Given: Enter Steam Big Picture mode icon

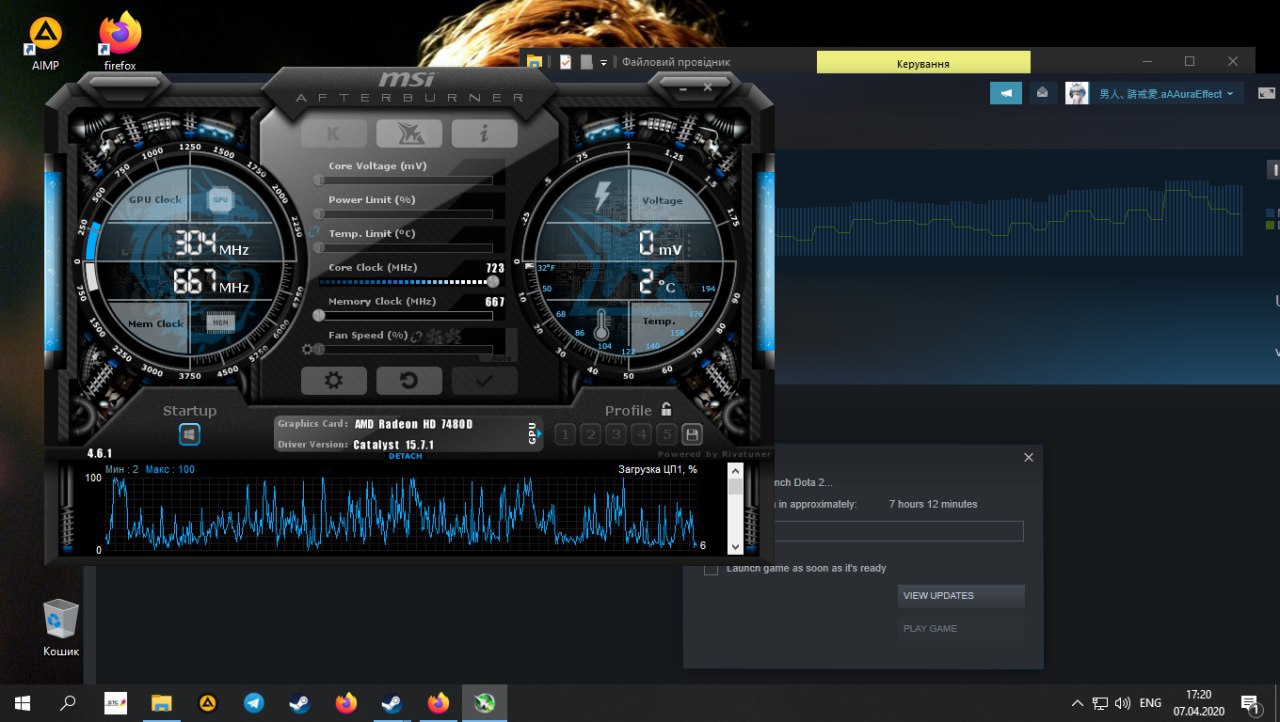Looking at the screenshot, I should tap(1267, 93).
